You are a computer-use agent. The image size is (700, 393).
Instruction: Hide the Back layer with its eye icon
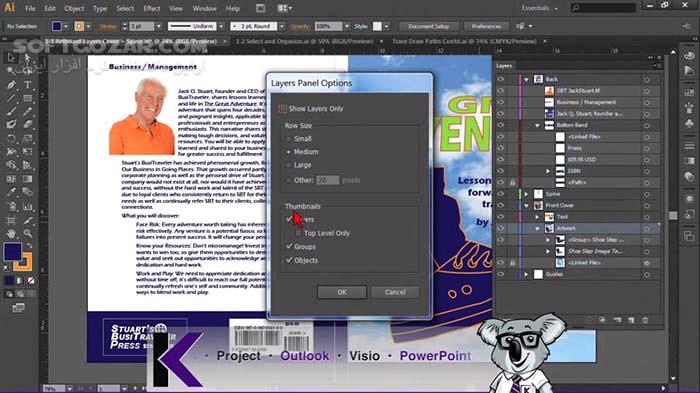pyautogui.click(x=500, y=79)
